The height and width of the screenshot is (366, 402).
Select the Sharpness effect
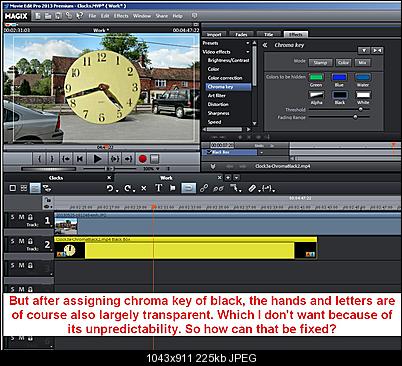point(218,113)
